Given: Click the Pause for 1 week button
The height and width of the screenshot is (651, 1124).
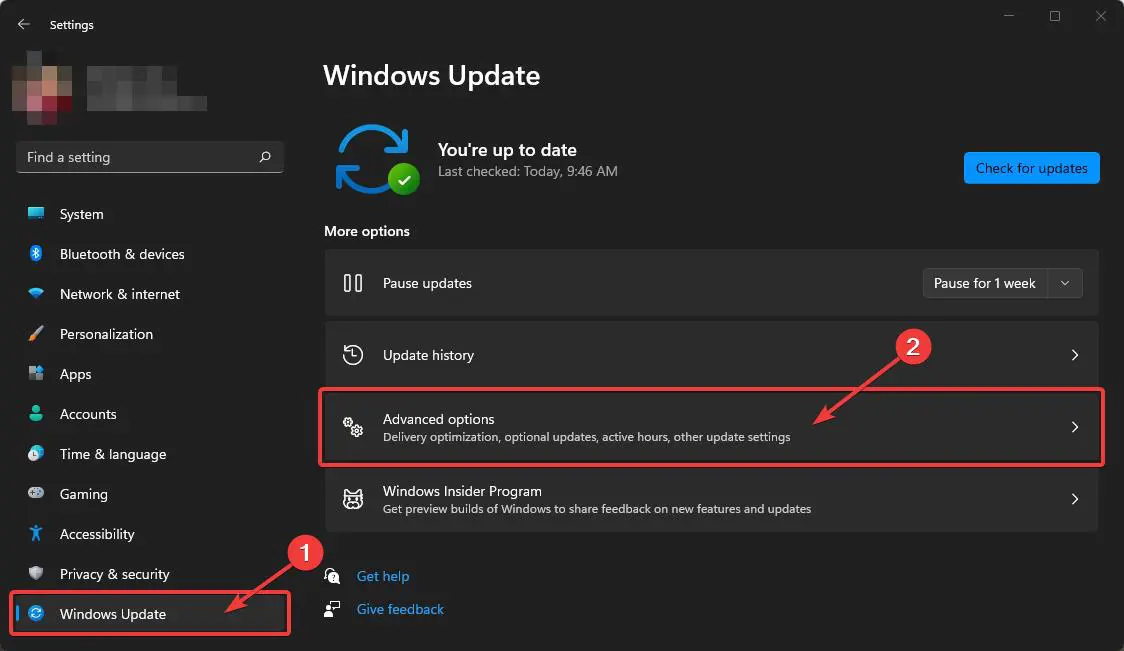Looking at the screenshot, I should pos(984,283).
